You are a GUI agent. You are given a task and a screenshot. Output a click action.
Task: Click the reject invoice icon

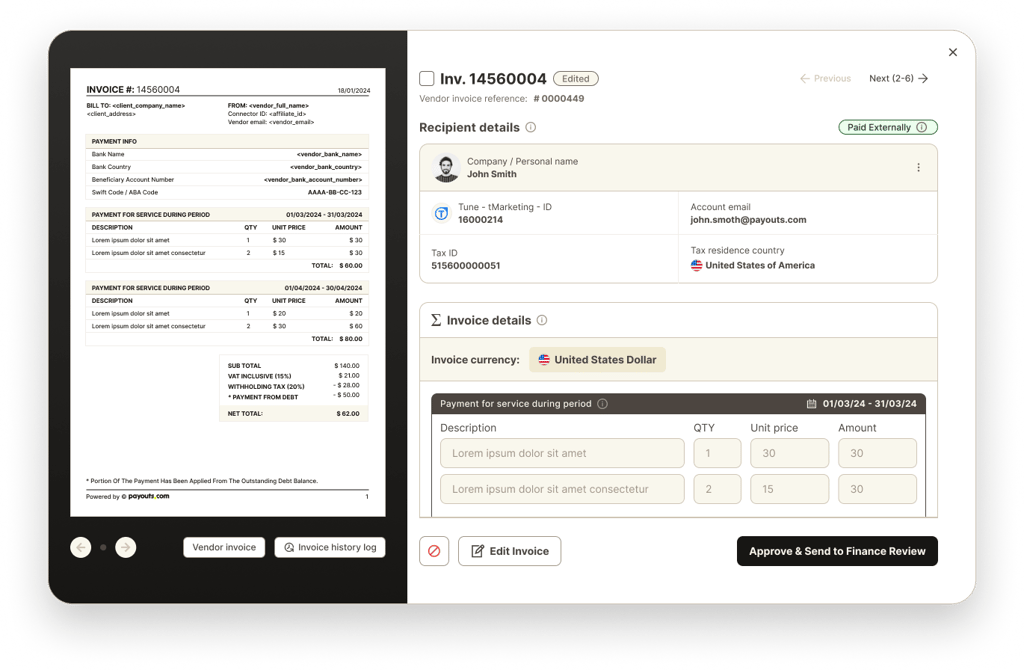tap(434, 551)
